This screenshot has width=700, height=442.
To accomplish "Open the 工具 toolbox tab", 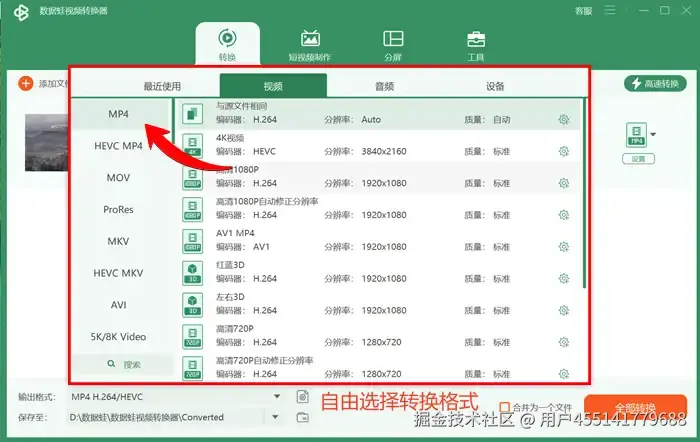I will tap(476, 45).
